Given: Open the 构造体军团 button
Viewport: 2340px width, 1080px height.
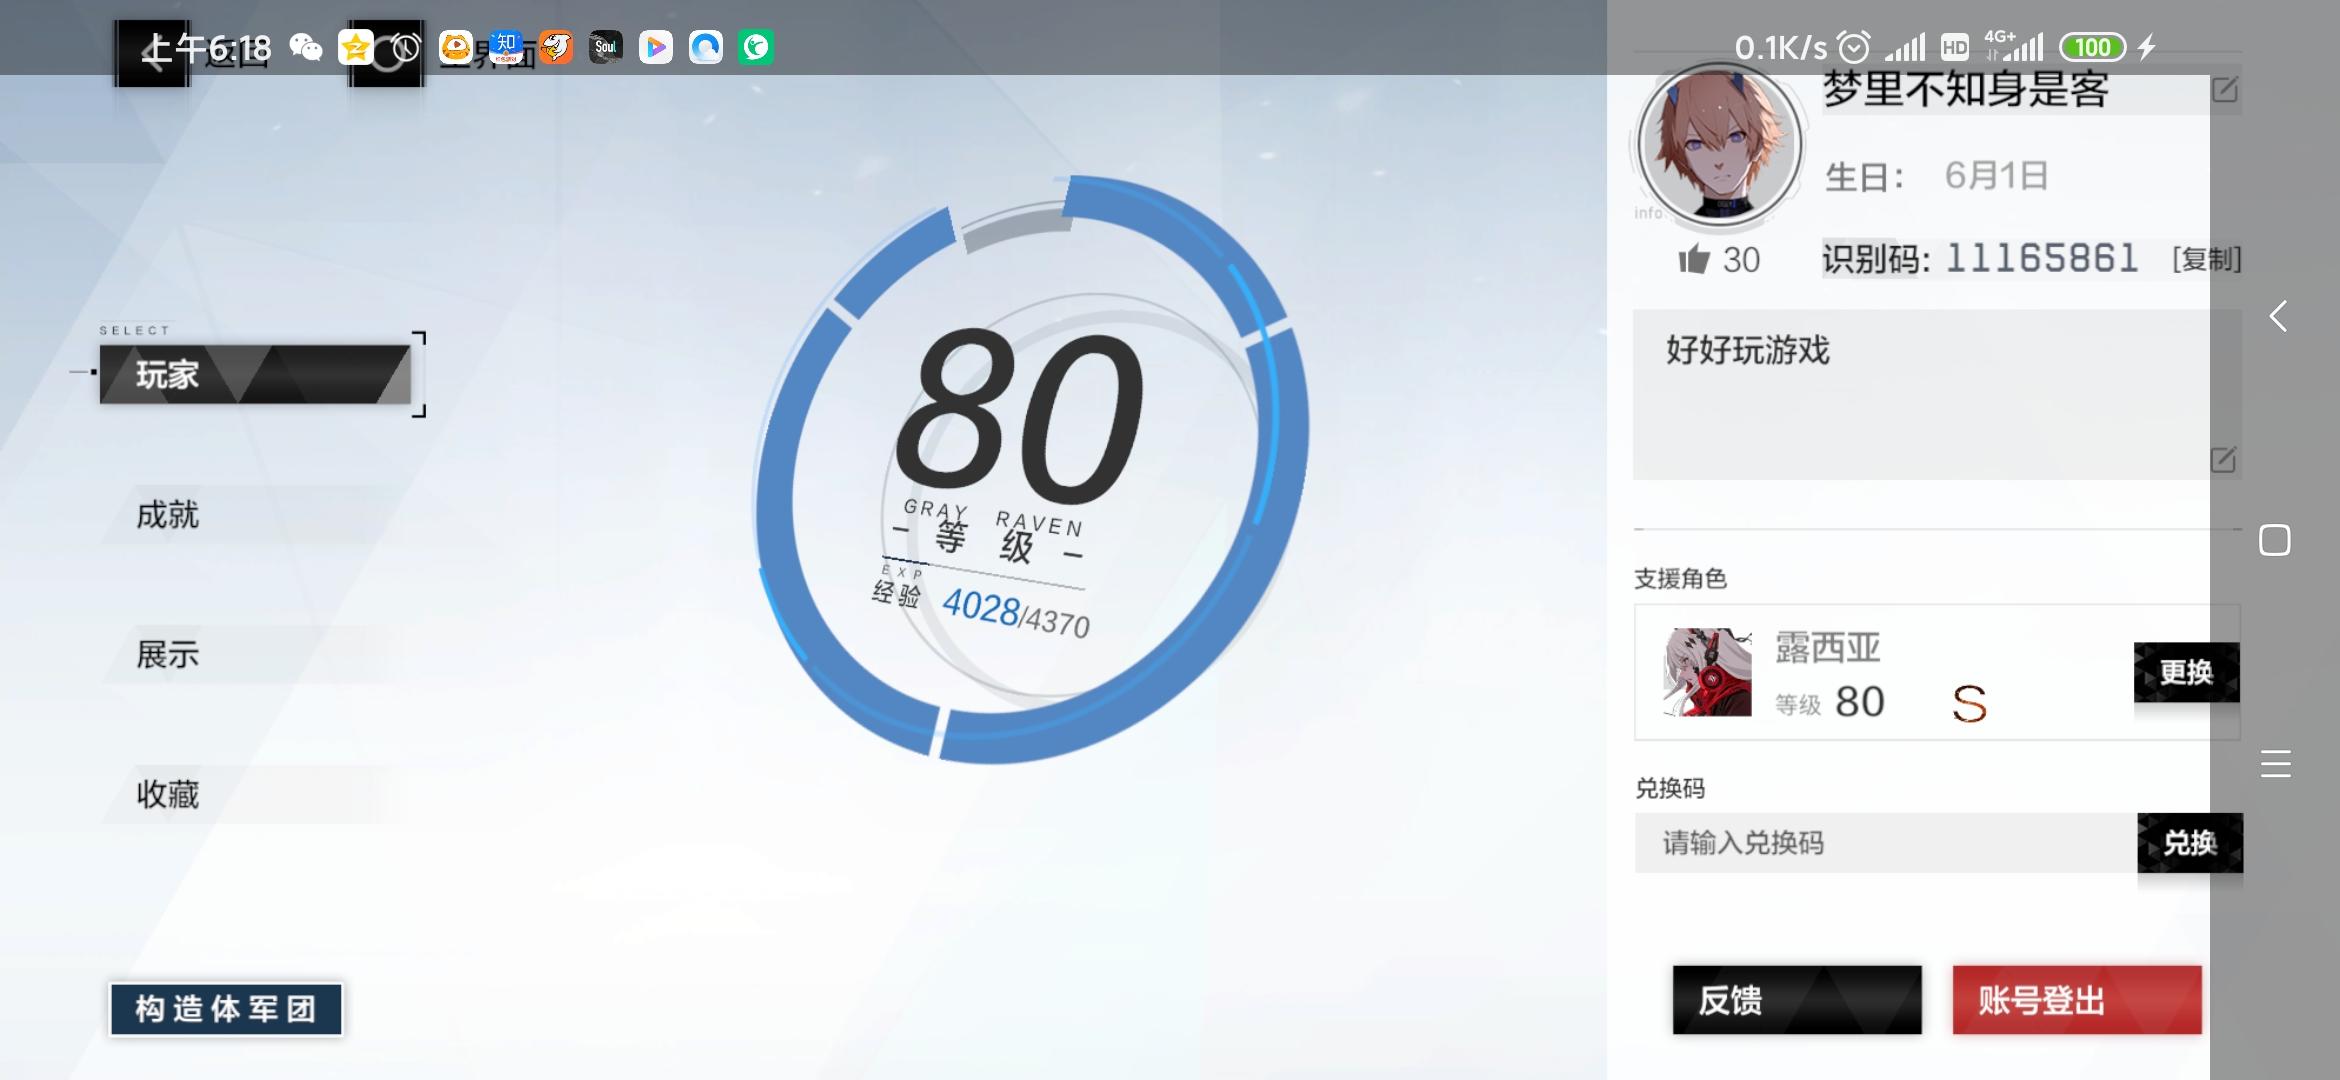Looking at the screenshot, I should (226, 1009).
